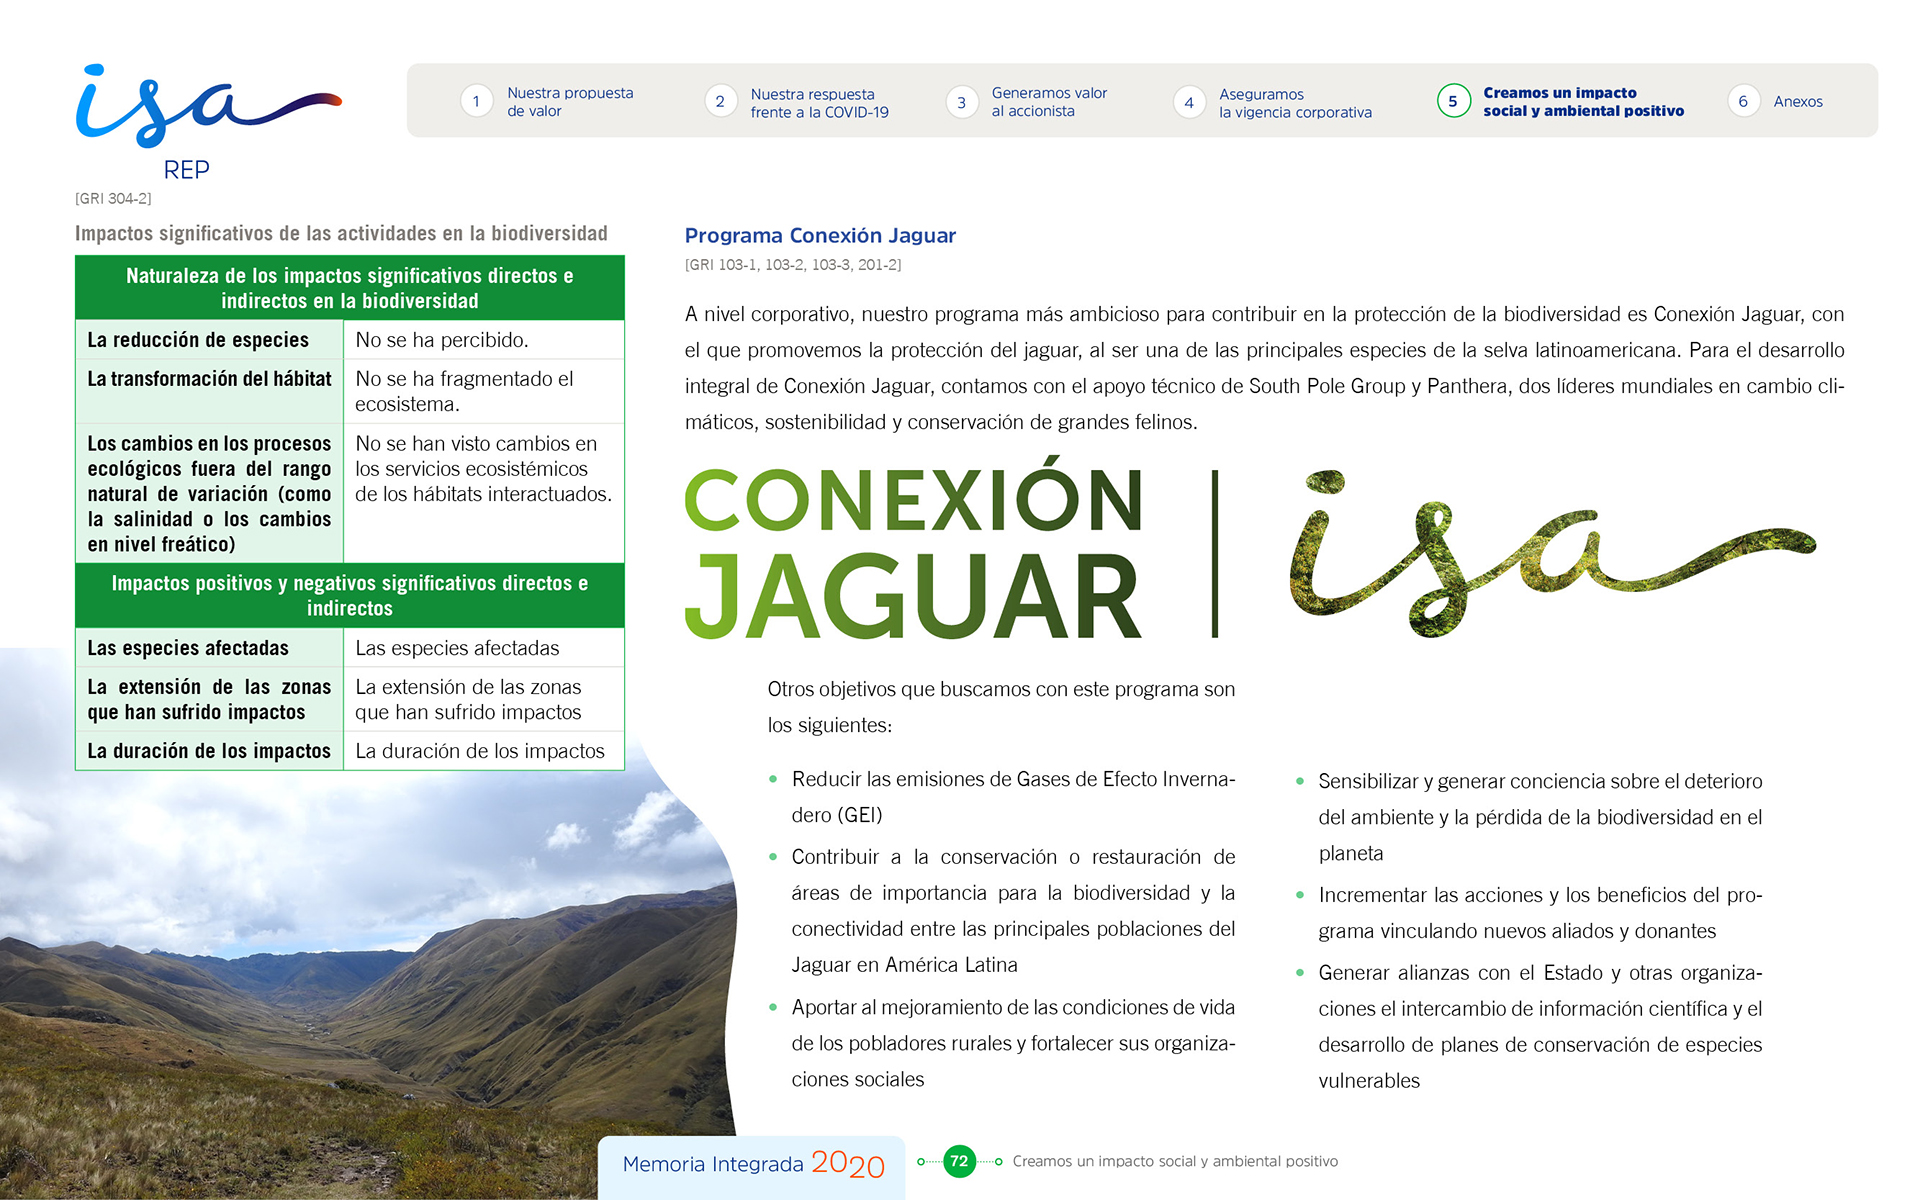The height and width of the screenshot is (1200, 1920).
Task: Select the number 3 section circle
Action: [x=961, y=101]
